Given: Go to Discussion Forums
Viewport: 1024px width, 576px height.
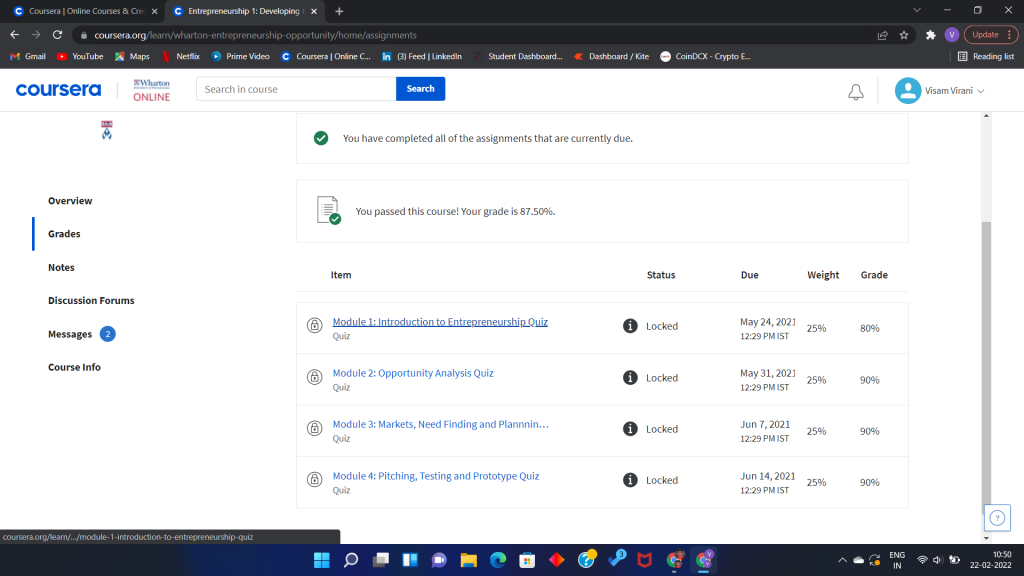Looking at the screenshot, I should point(91,300).
